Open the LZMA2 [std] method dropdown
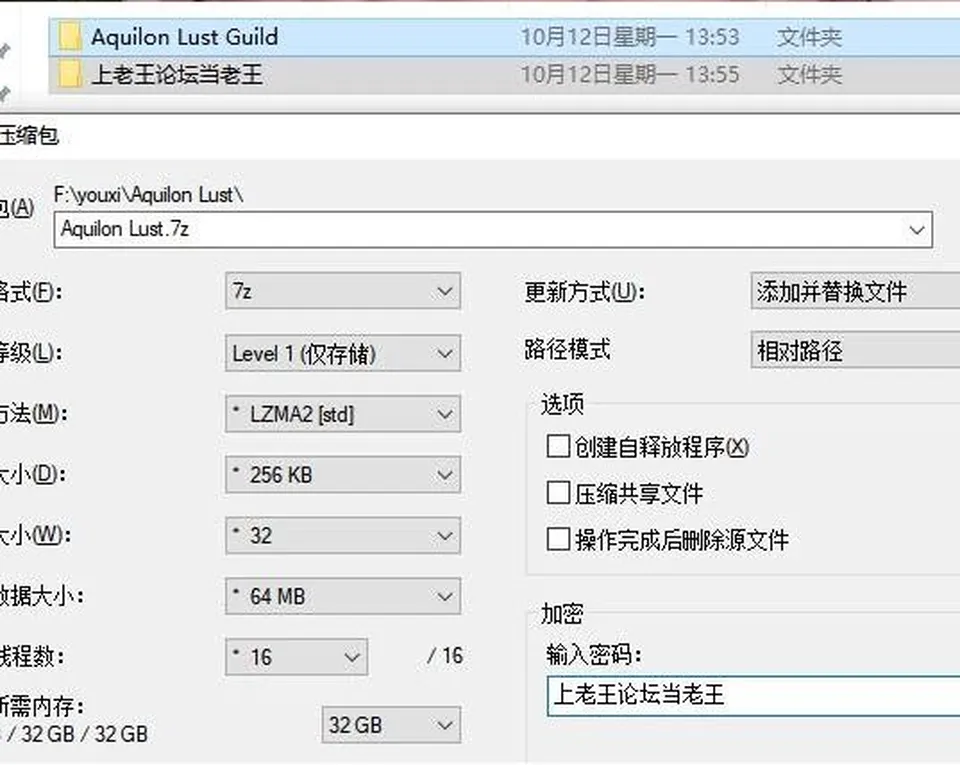The width and height of the screenshot is (960, 765). [343, 414]
